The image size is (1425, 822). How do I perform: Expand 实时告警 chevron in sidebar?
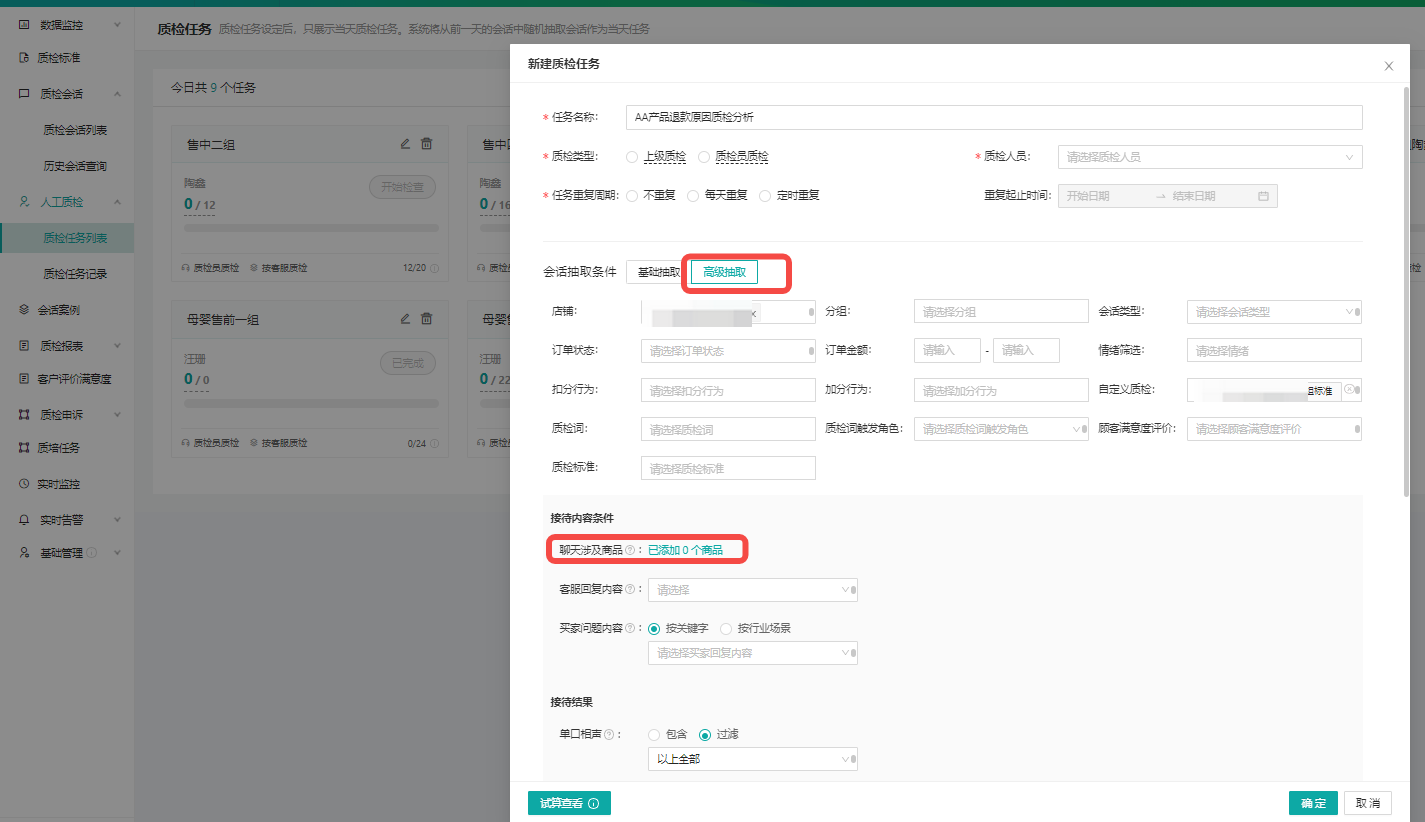(x=117, y=520)
